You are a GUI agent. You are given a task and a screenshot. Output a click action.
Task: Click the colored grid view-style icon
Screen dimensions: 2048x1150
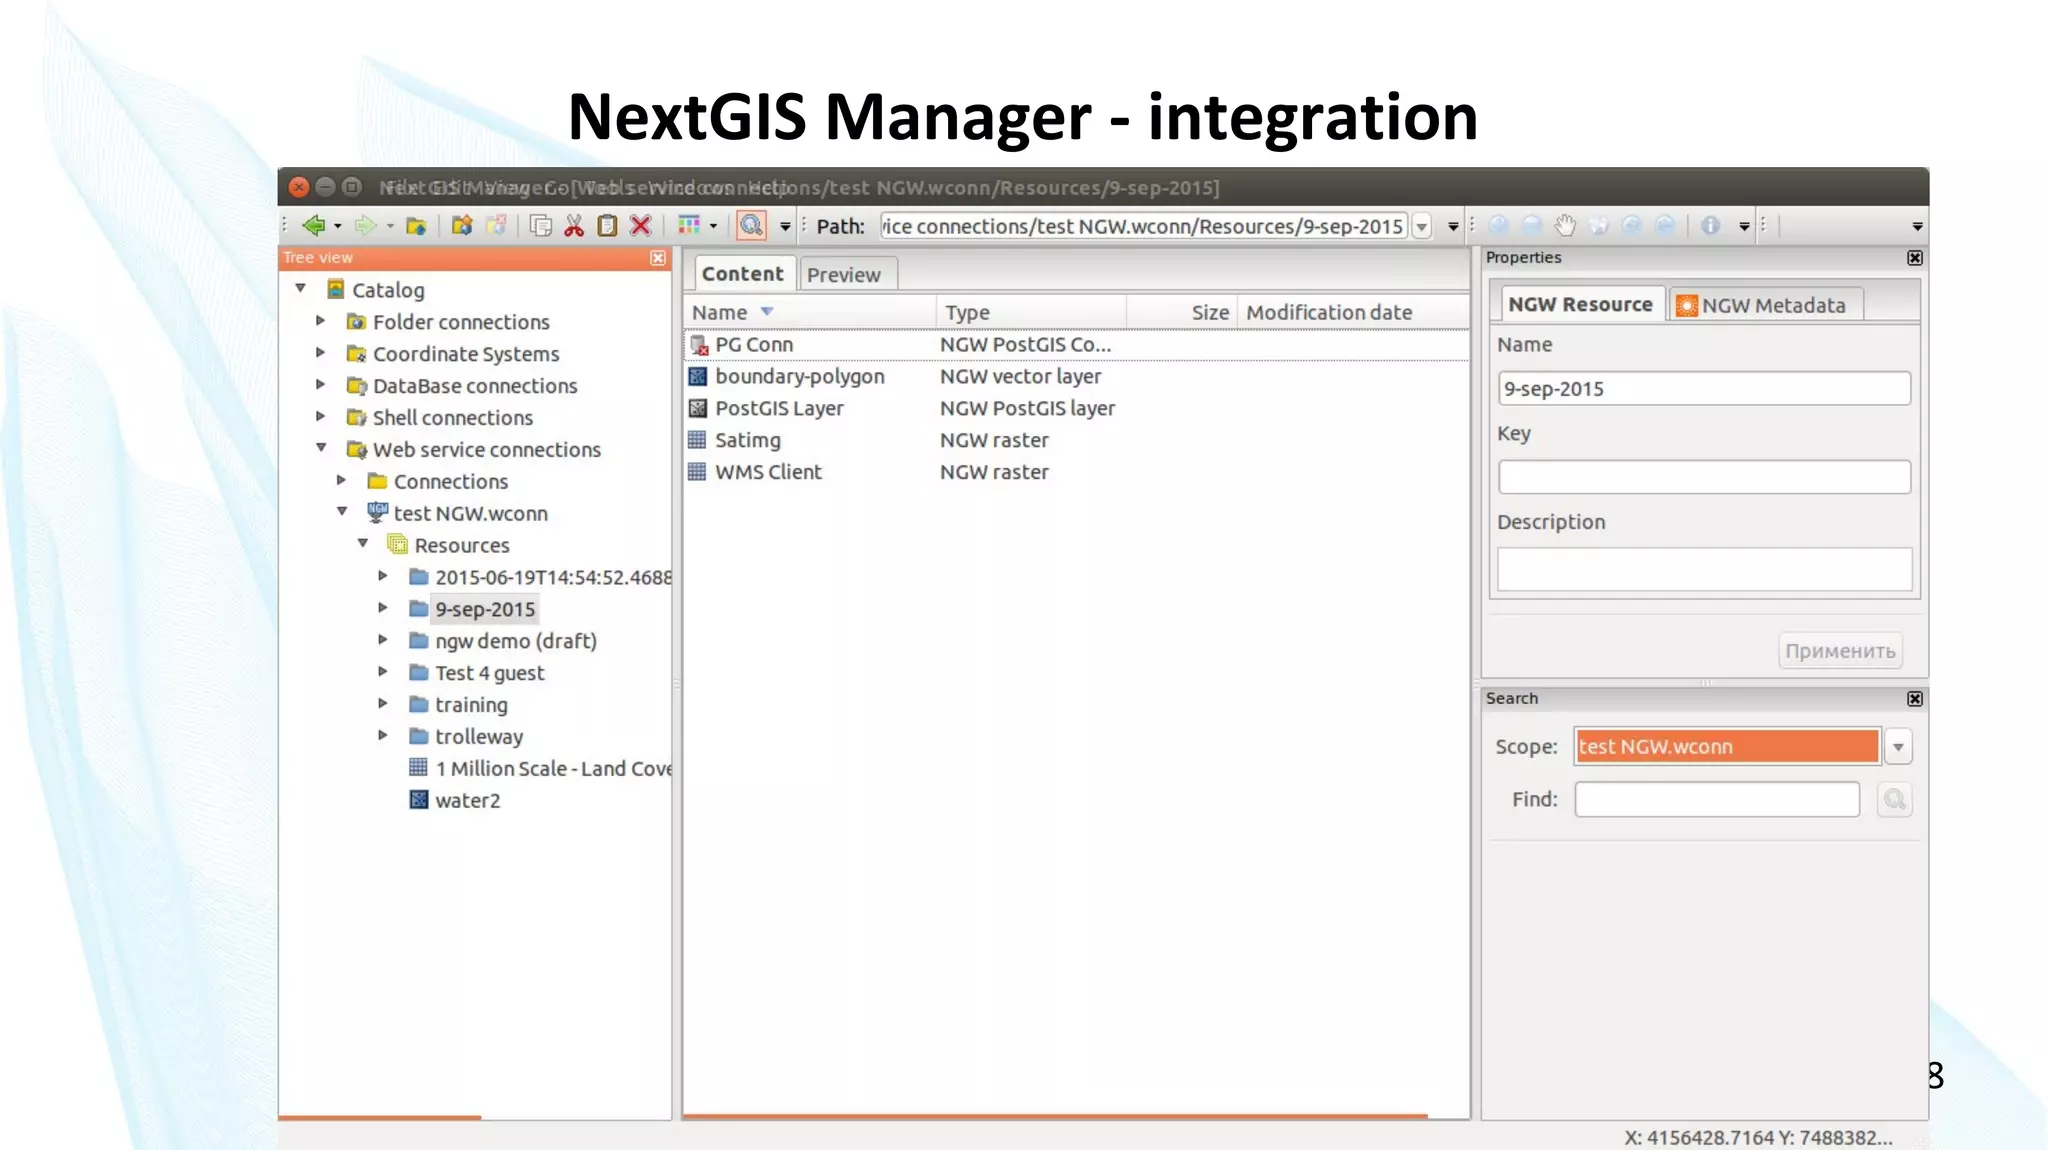[x=689, y=225]
